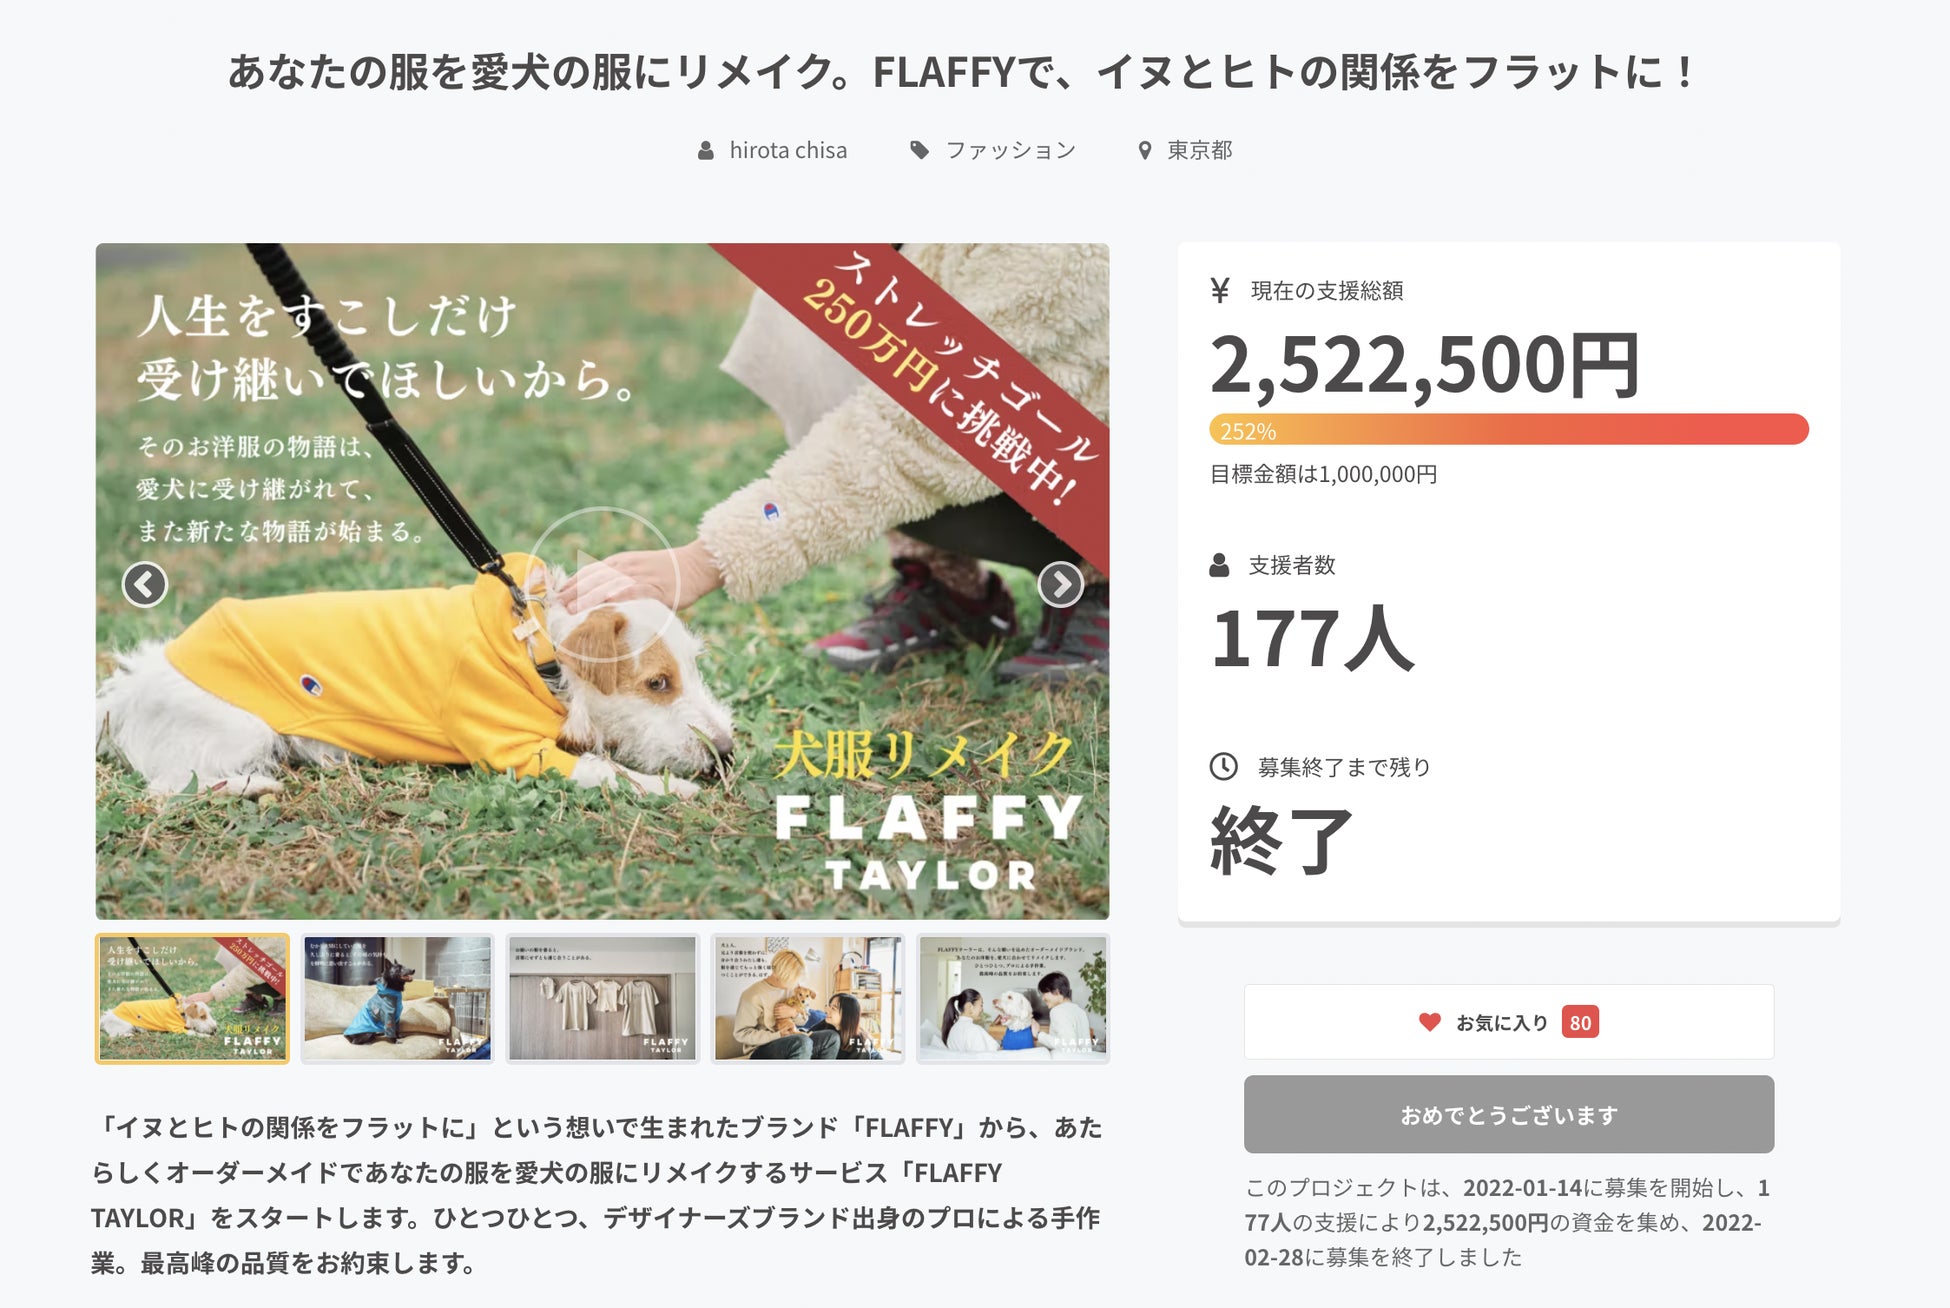Image resolution: width=1950 pixels, height=1308 pixels.
Task: Click the 252% funding progress bar
Action: pos(1508,430)
